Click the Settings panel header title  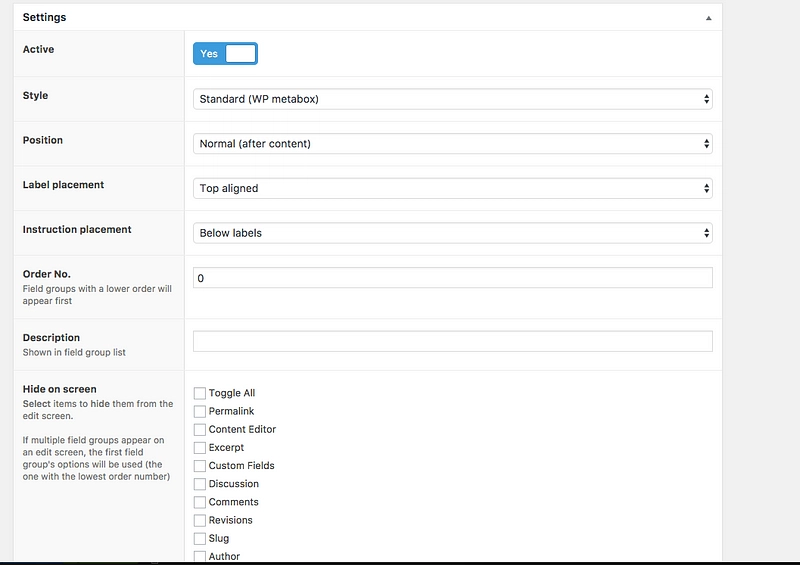coord(45,17)
